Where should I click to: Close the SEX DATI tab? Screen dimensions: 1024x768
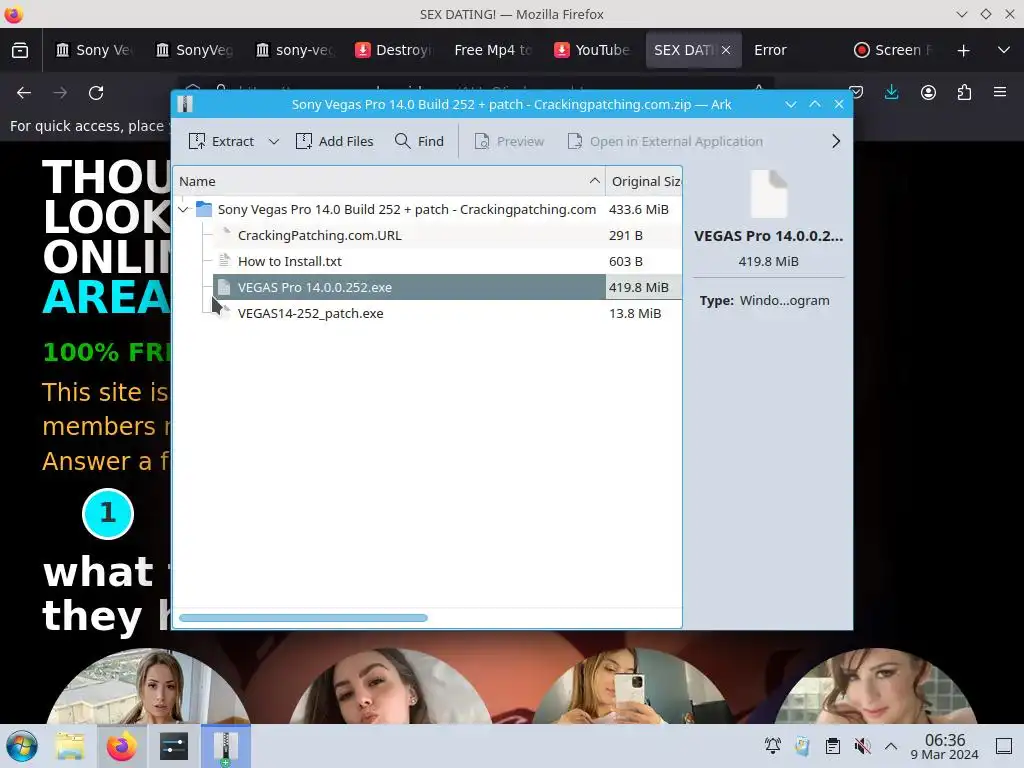point(726,50)
